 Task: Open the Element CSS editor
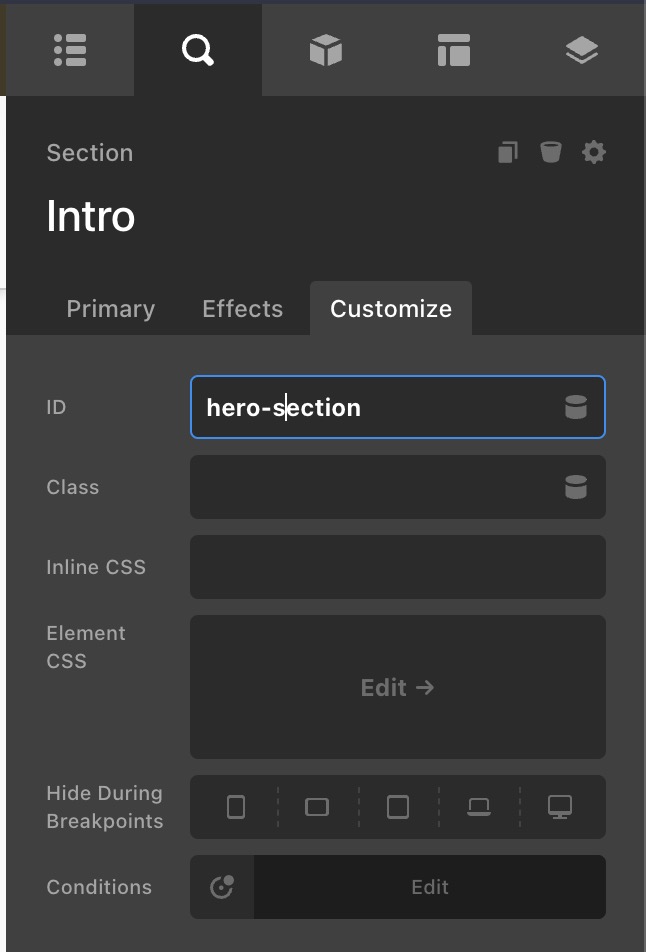pos(397,687)
